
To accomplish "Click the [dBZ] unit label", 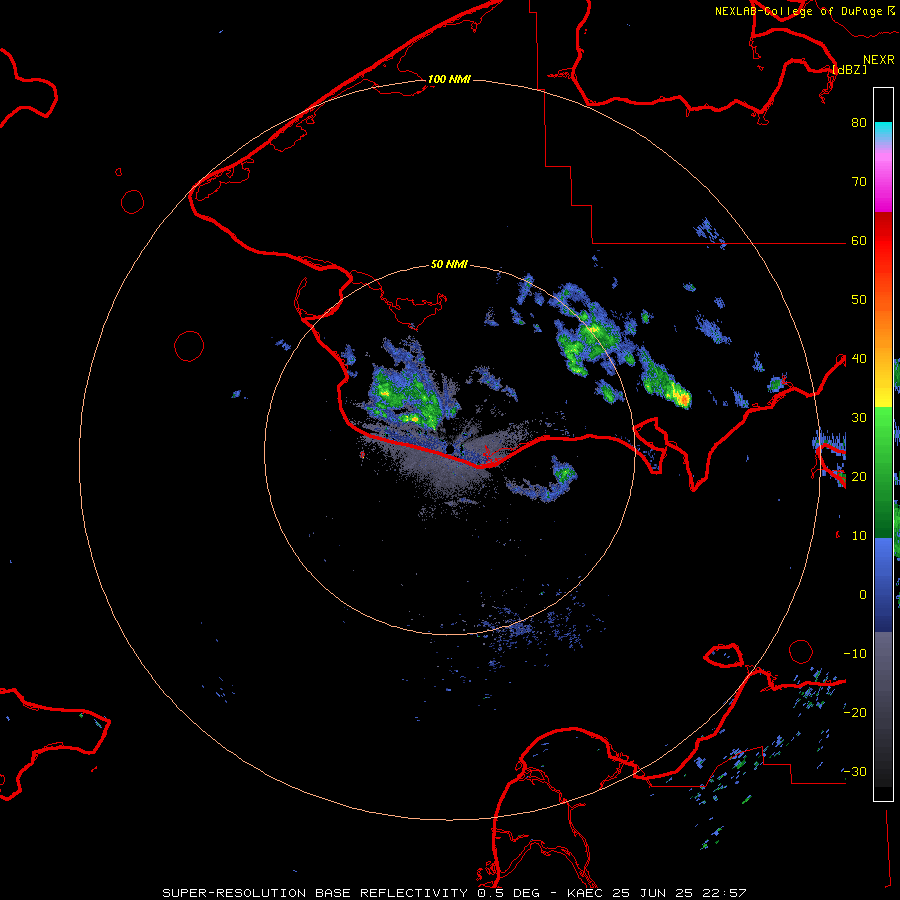I will pos(849,69).
